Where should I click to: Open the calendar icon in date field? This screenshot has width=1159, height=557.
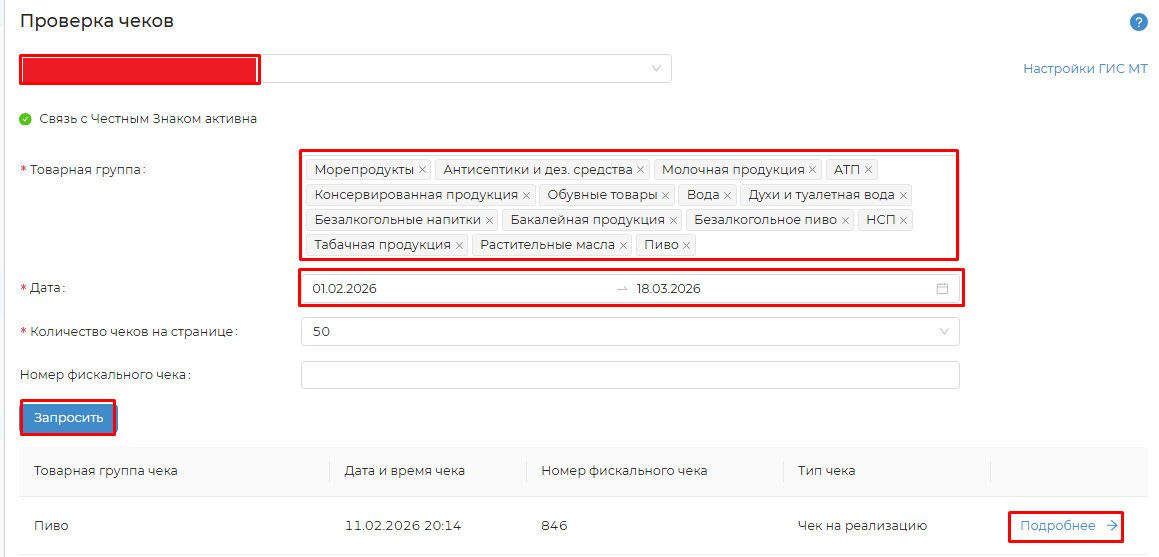coord(941,289)
